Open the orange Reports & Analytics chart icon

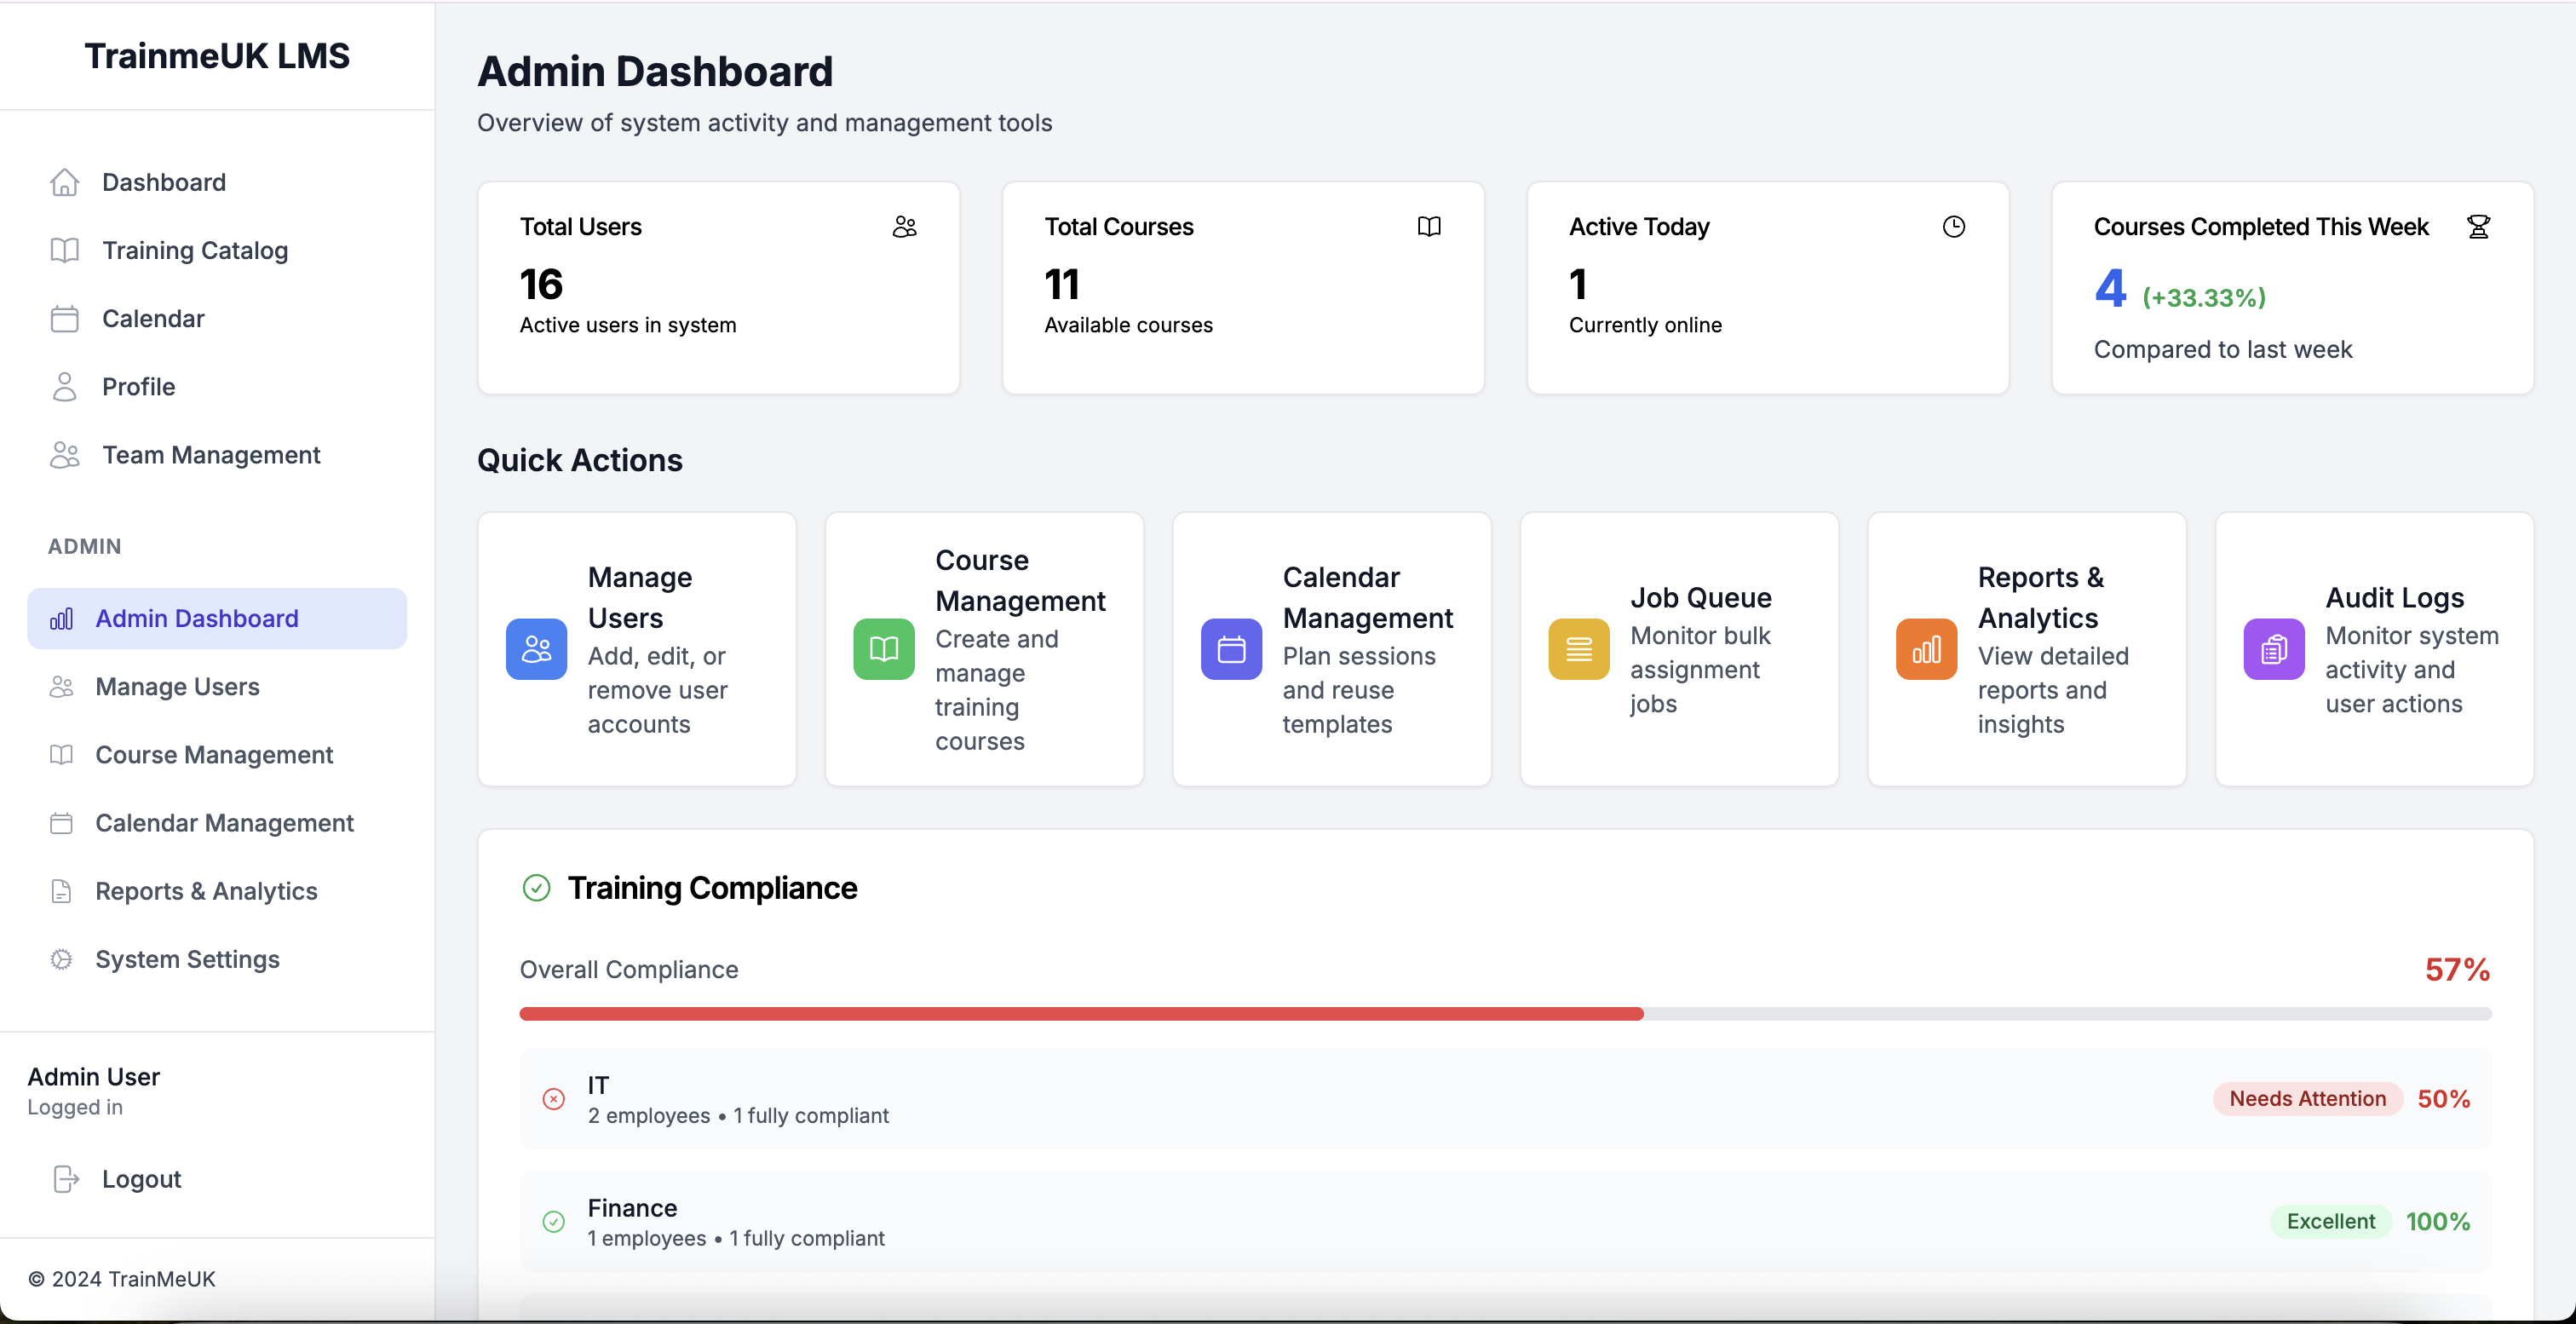click(x=1925, y=648)
